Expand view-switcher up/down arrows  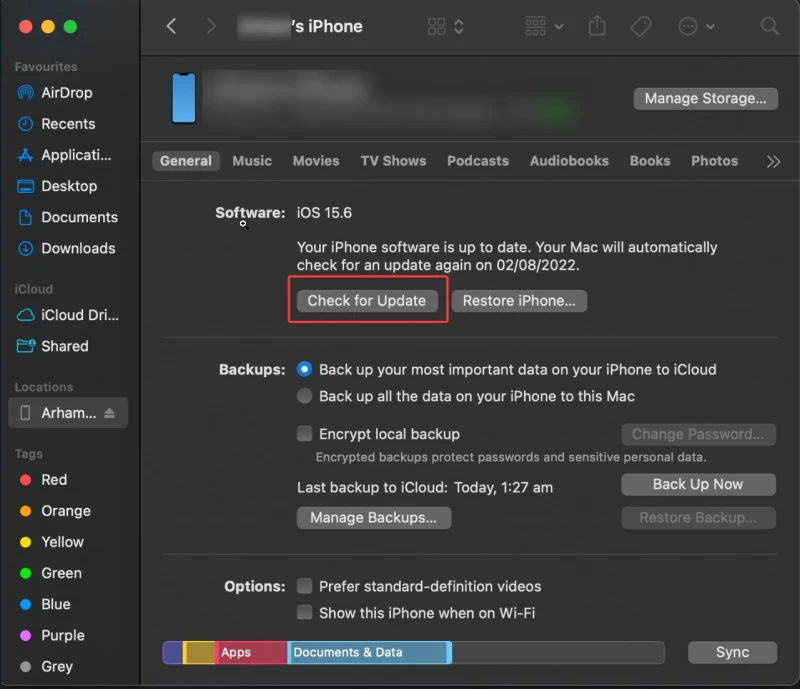pos(459,27)
